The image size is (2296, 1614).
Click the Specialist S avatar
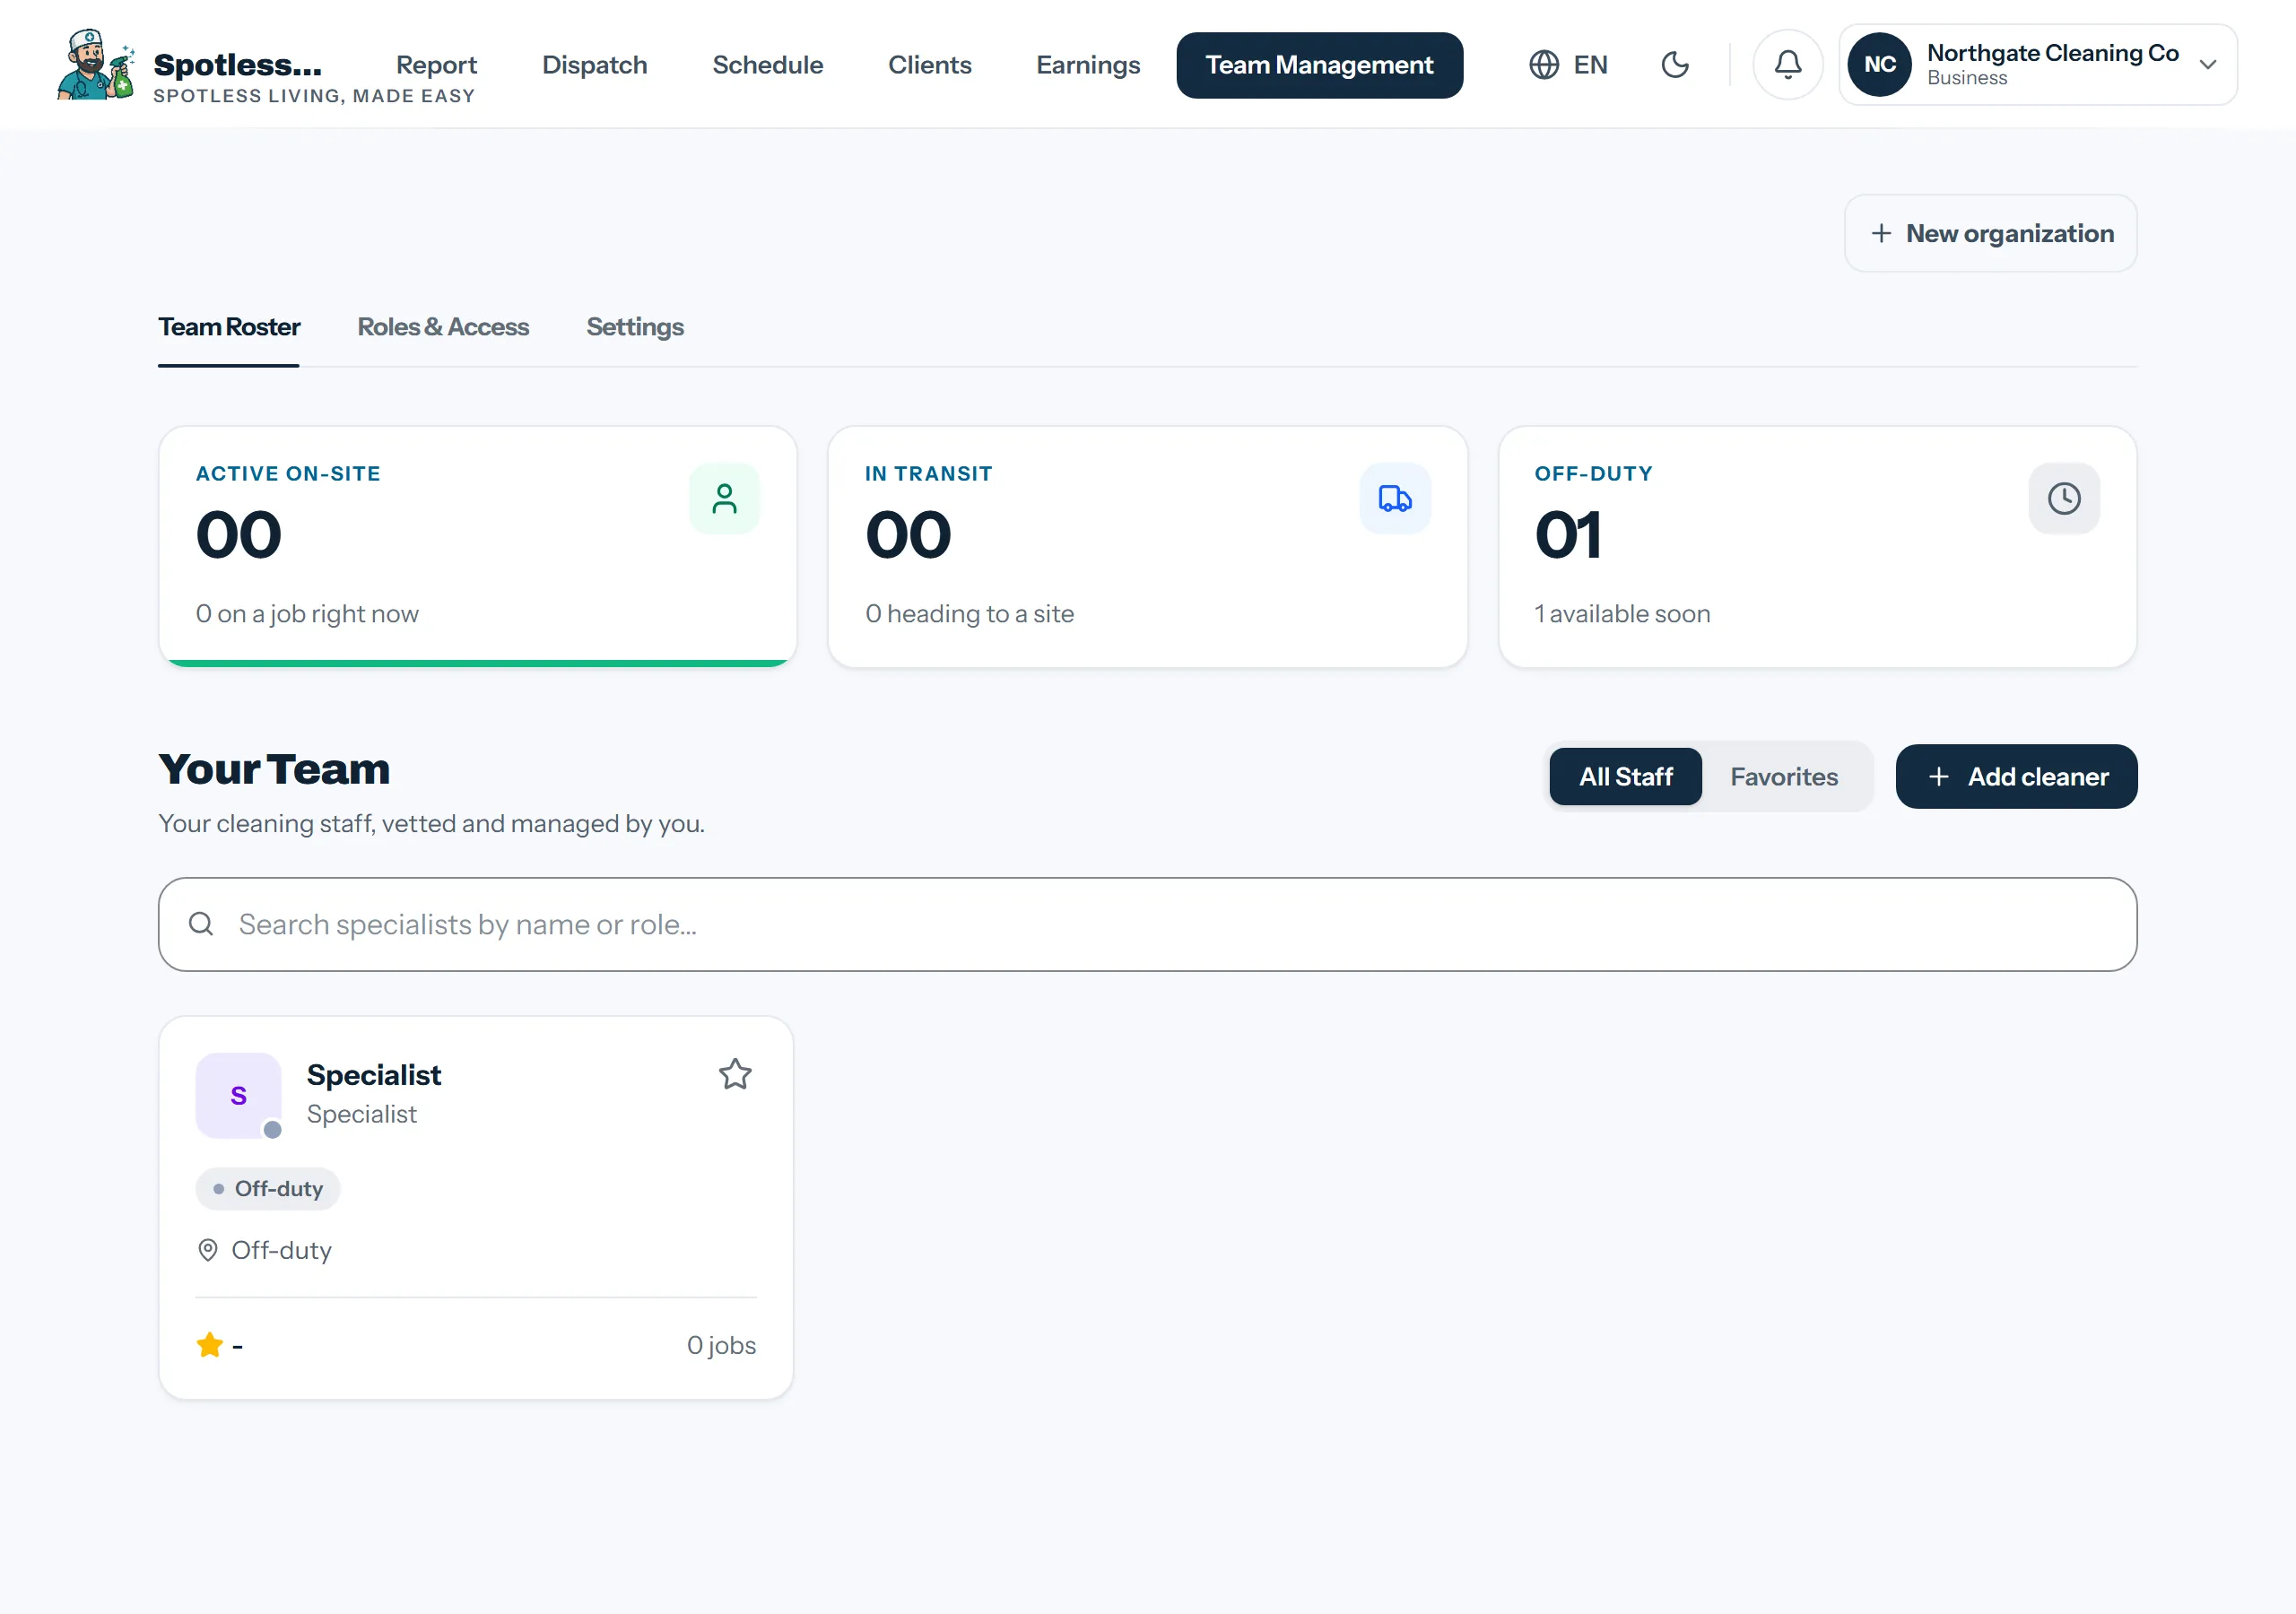coord(238,1095)
